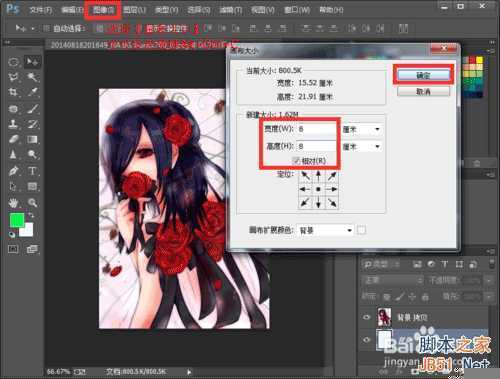This screenshot has height=379, width=500.
Task: Select the Polygonal Lasso tool
Action: 14,78
